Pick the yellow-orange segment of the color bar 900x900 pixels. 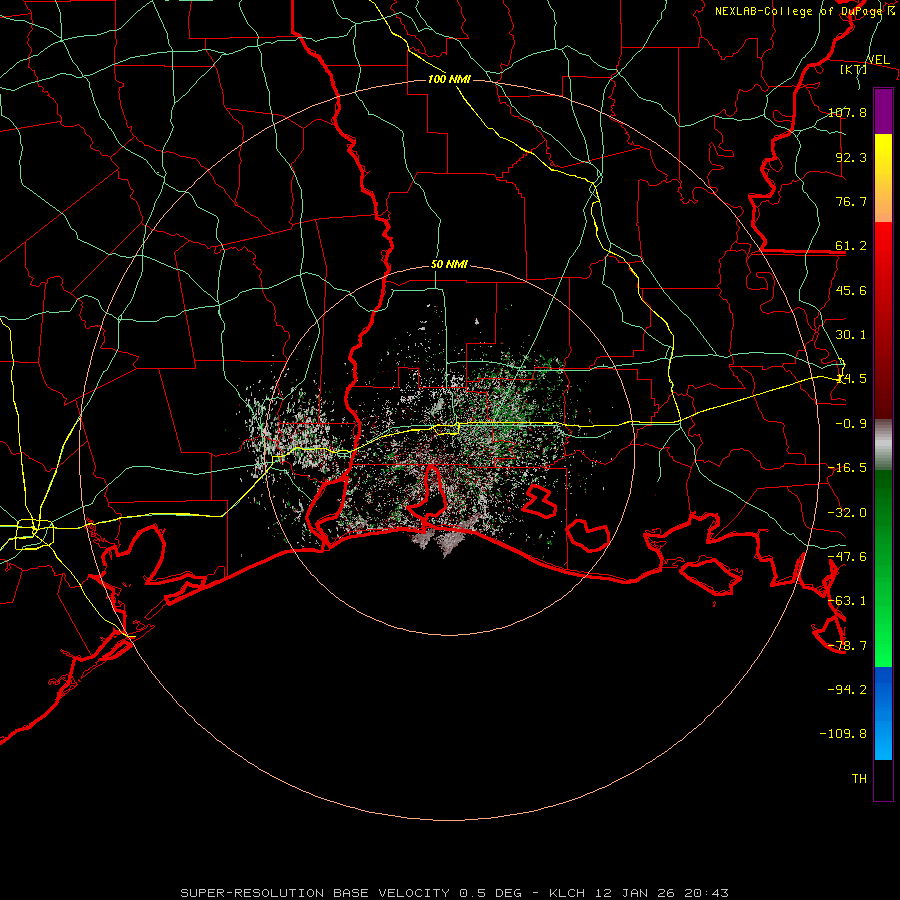[883, 178]
